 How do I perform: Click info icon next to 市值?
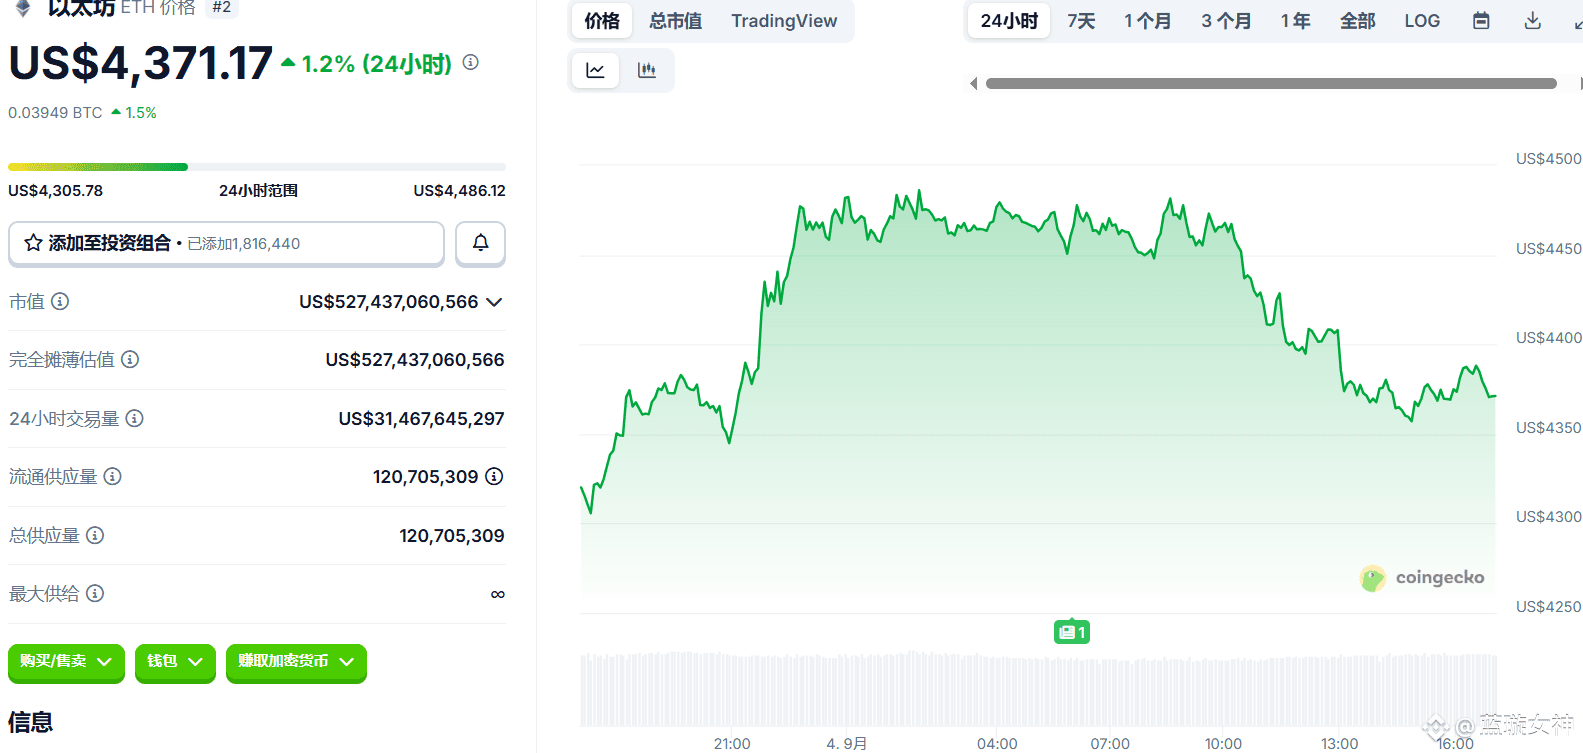(x=60, y=301)
